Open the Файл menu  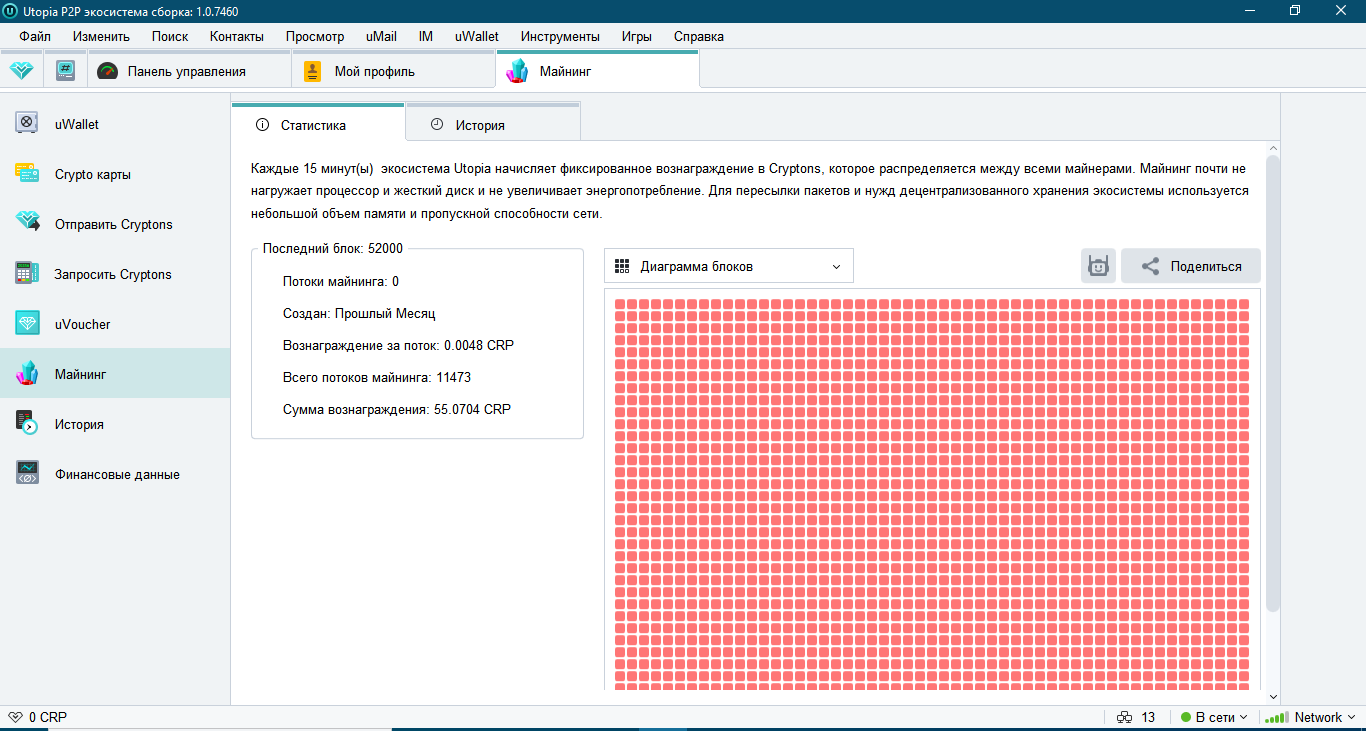[x=35, y=36]
